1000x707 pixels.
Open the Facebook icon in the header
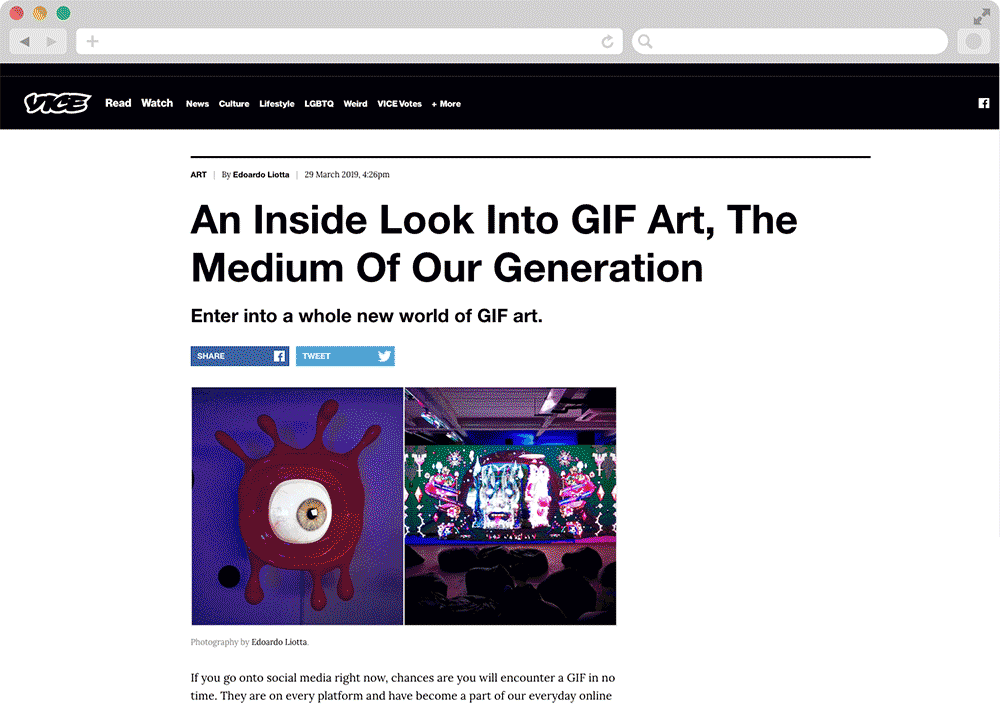coord(983,103)
